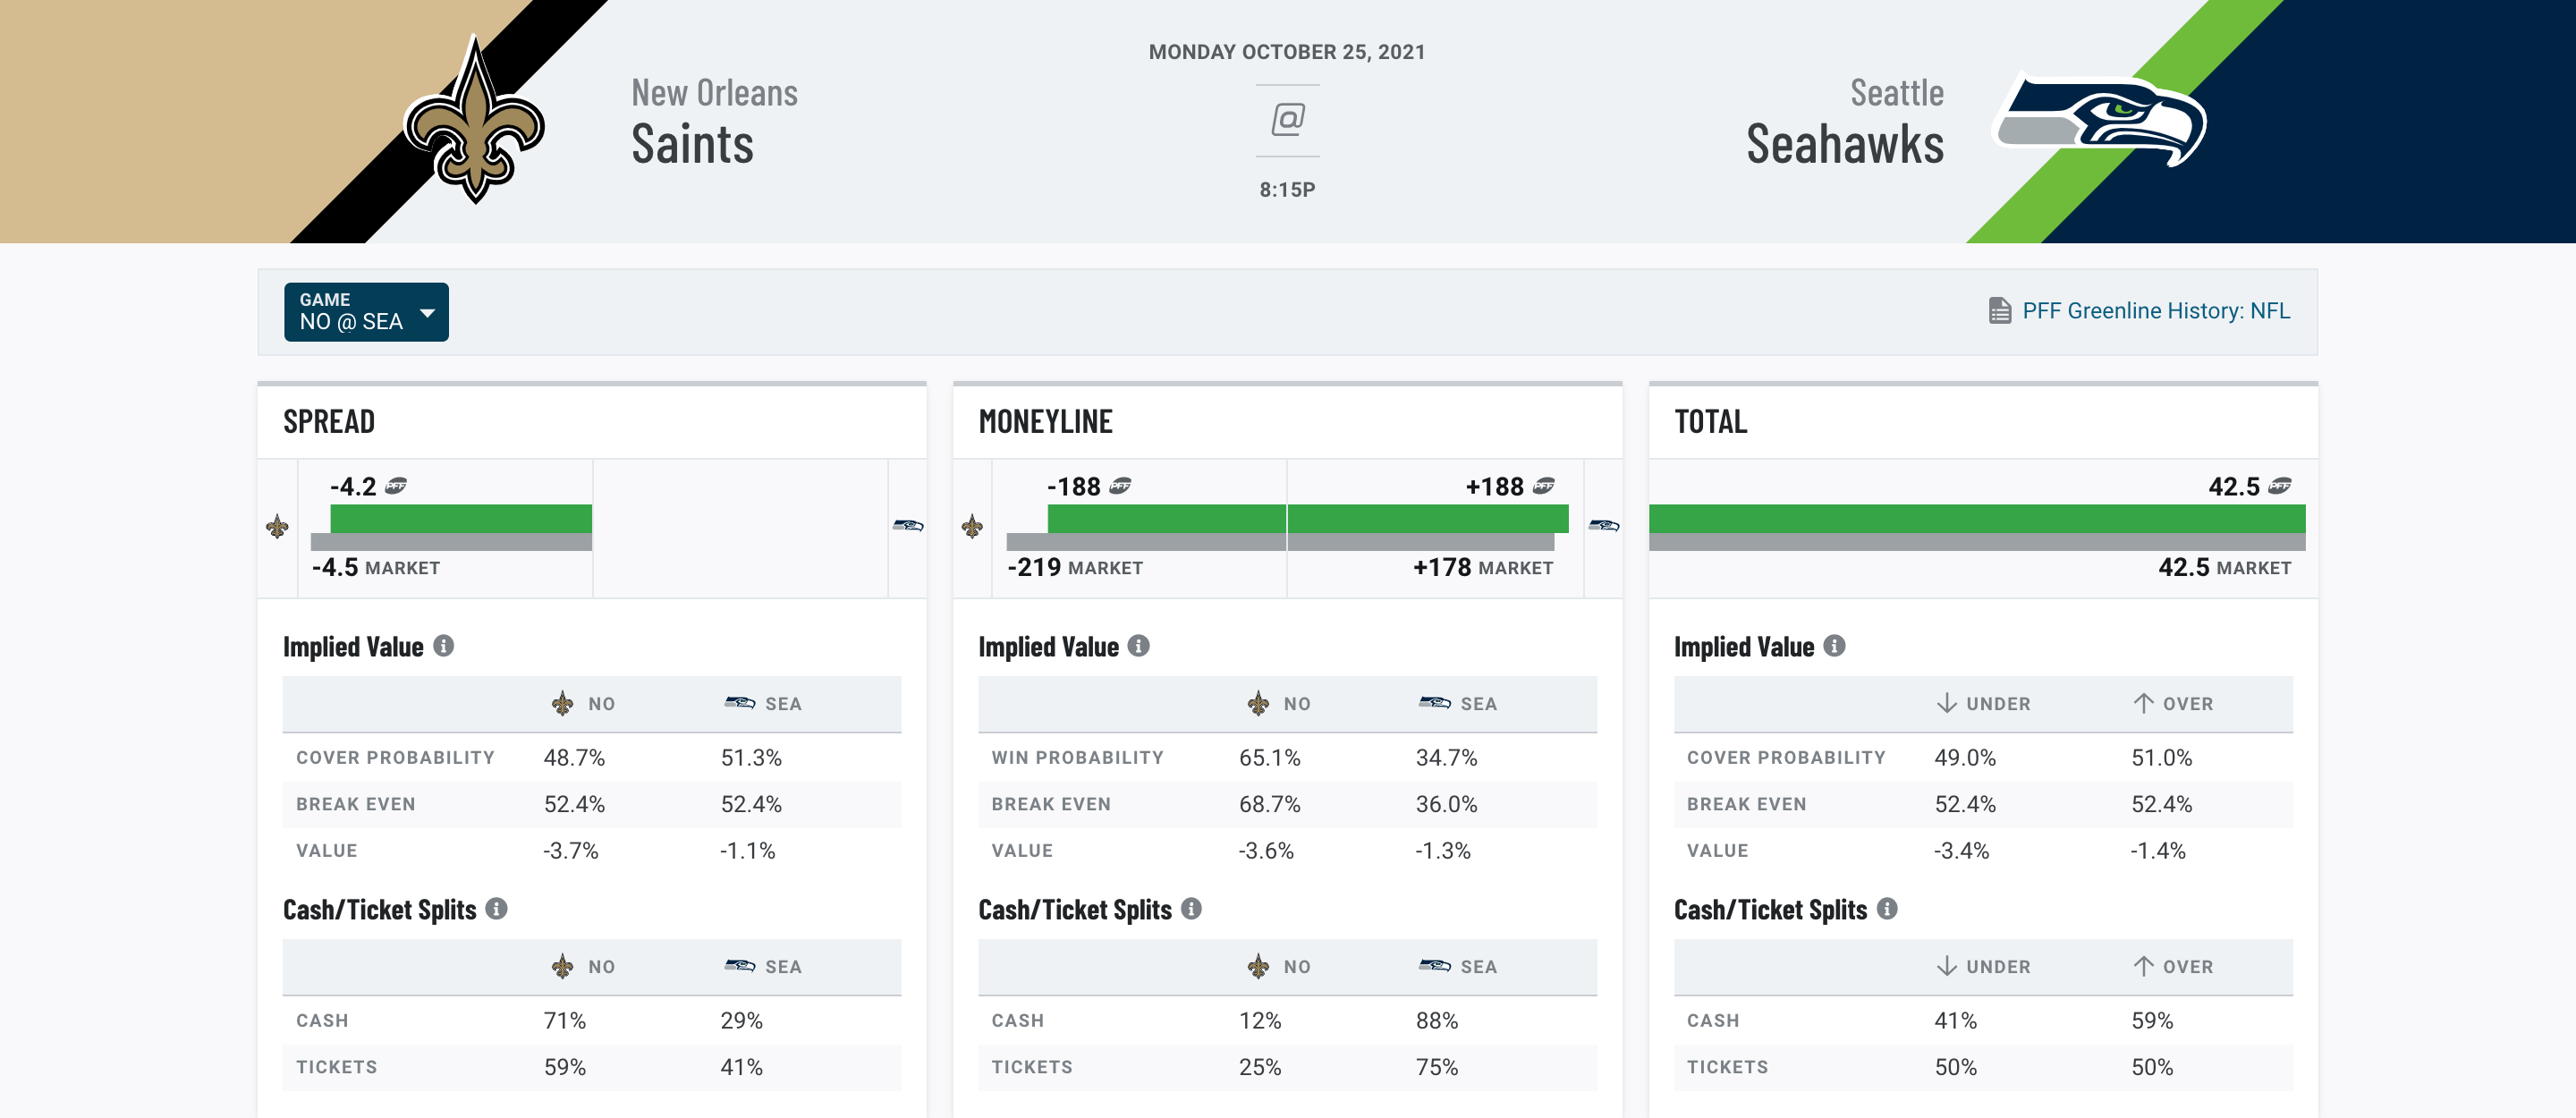
Task: Click the Saints fleur-de-lis icon in moneyline panel
Action: [971, 525]
